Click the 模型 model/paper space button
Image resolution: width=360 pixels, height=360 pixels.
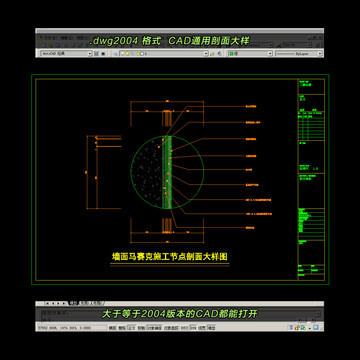(x=211, y=328)
